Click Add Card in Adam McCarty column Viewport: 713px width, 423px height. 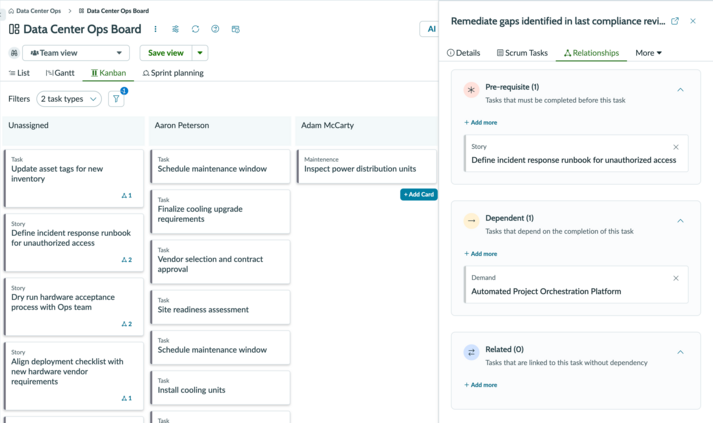pos(419,195)
